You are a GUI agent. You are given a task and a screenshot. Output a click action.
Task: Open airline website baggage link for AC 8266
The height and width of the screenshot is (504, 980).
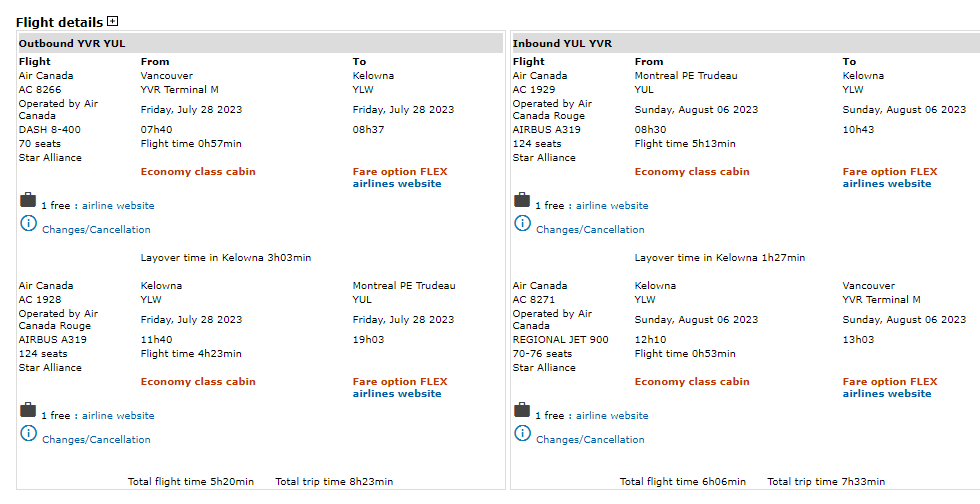(x=118, y=206)
